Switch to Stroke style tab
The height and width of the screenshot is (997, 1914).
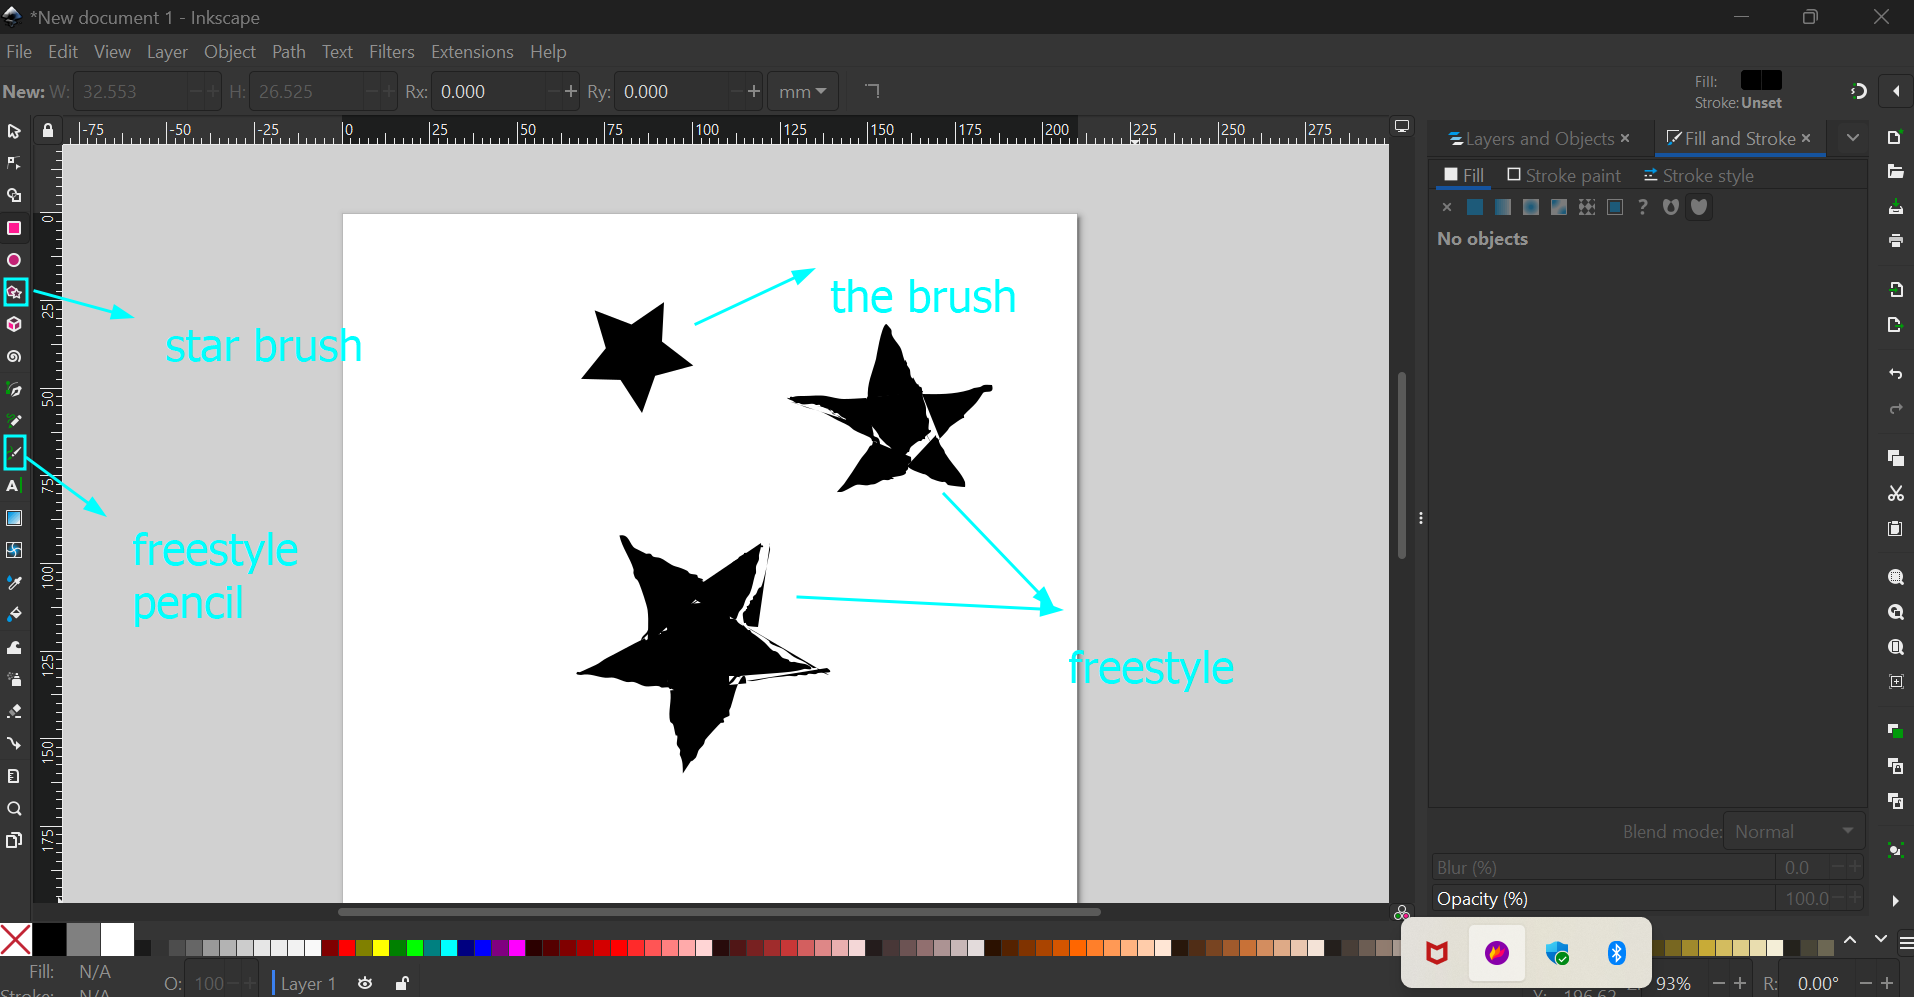[1698, 176]
